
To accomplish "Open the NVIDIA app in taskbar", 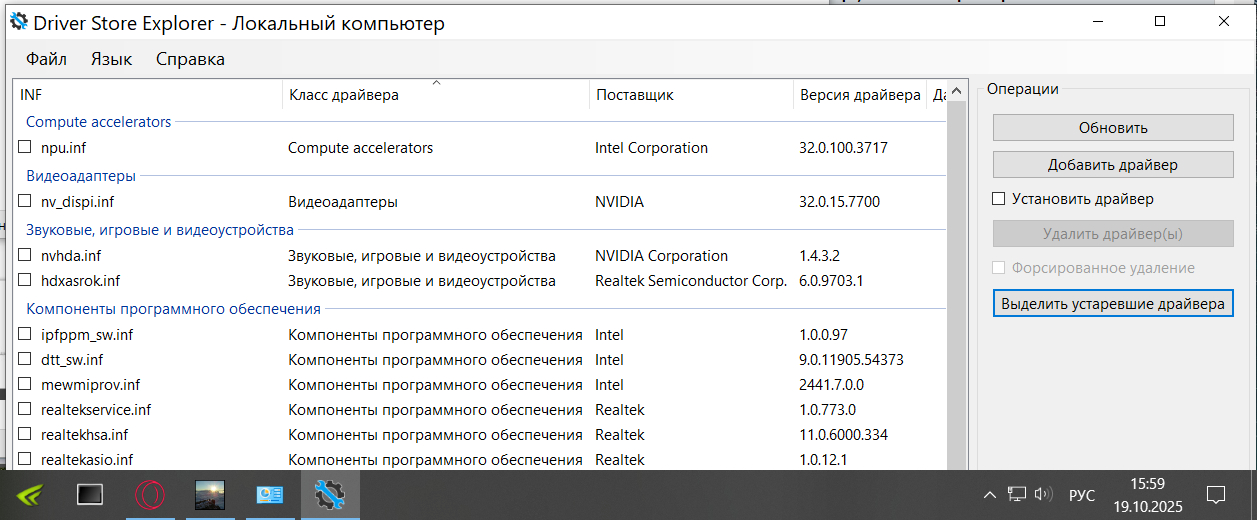I will point(29,494).
